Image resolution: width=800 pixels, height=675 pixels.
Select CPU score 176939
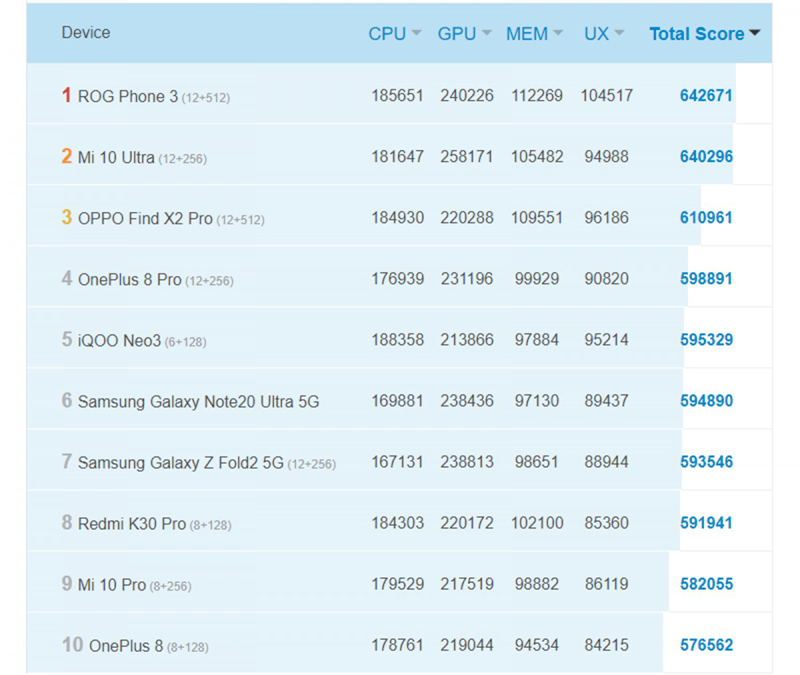397,279
